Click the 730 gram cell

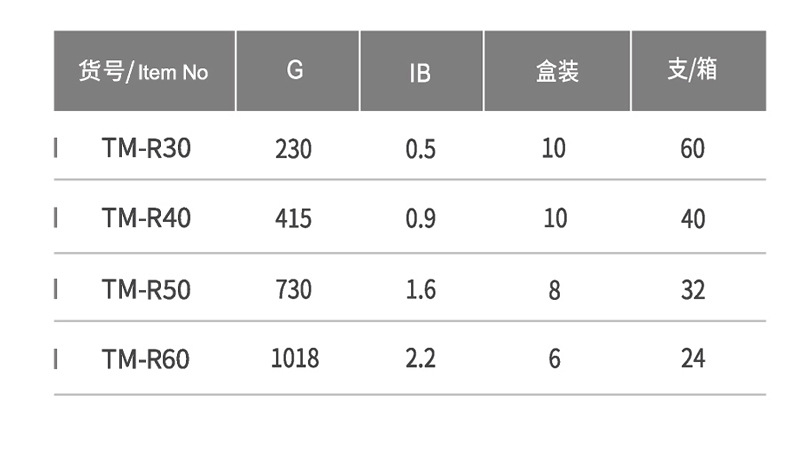click(293, 289)
